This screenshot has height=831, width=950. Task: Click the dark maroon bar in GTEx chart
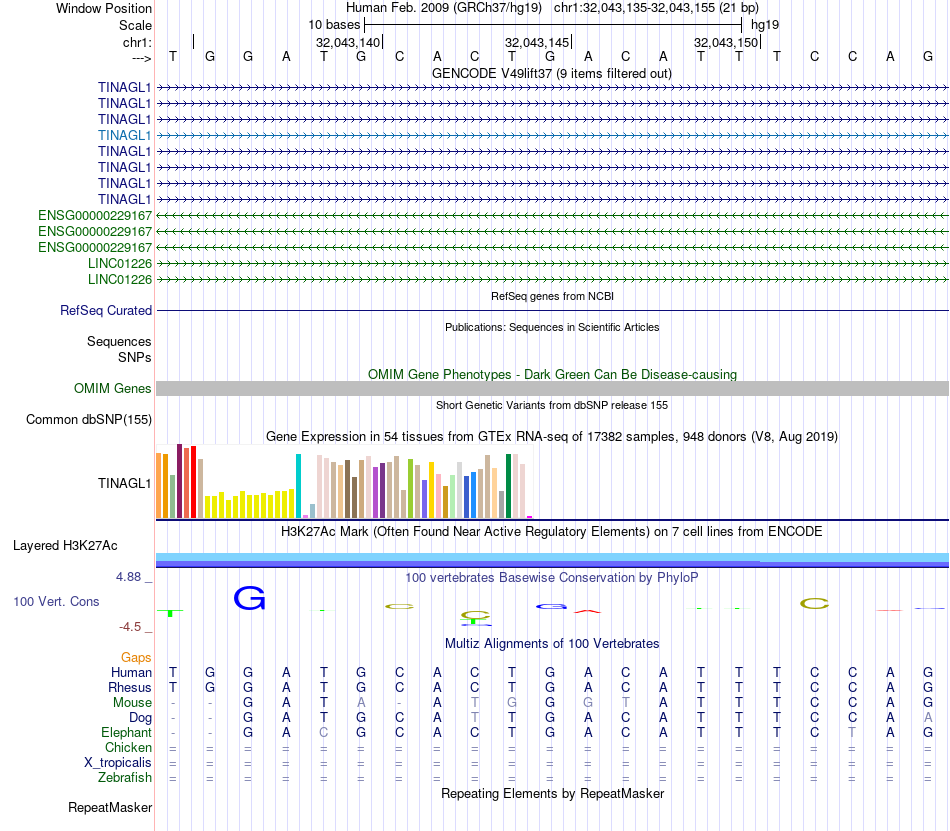[x=179, y=481]
